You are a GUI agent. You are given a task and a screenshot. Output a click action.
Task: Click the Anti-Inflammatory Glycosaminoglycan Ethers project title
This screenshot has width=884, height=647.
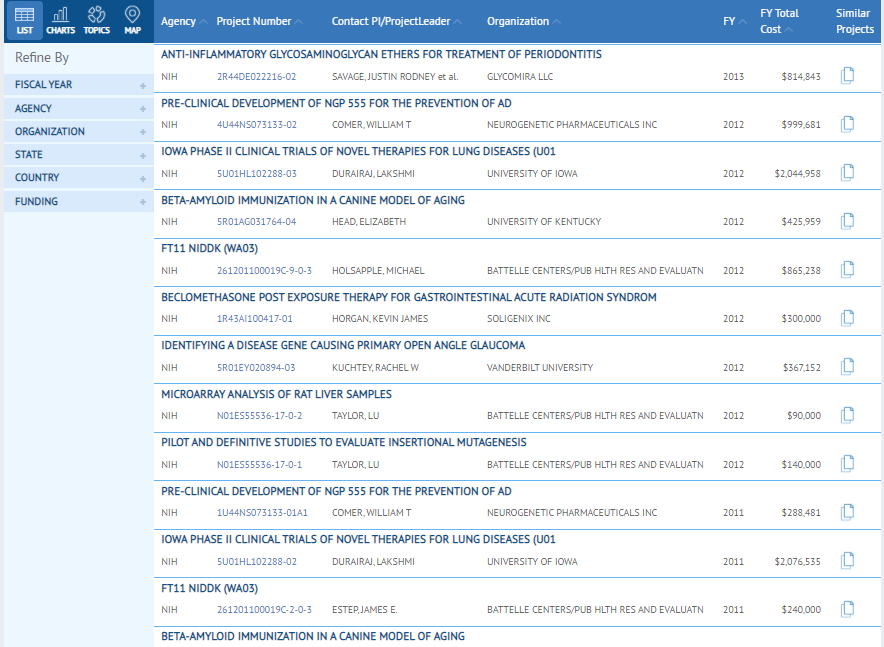coord(381,54)
